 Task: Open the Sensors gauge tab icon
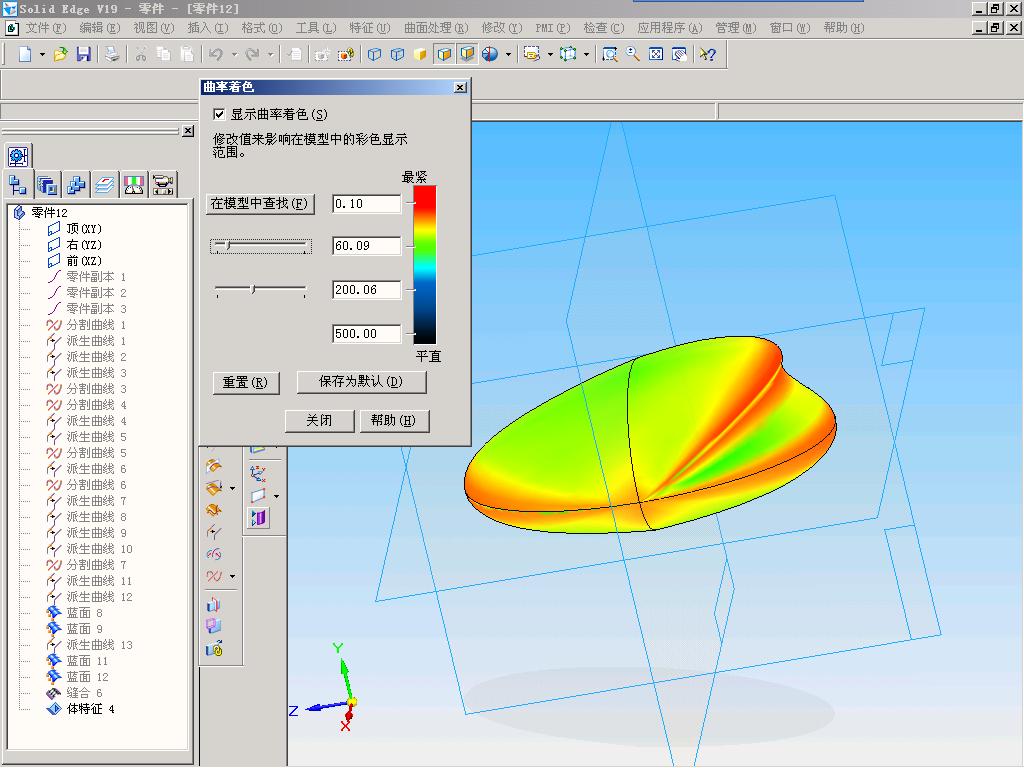pyautogui.click(x=134, y=185)
